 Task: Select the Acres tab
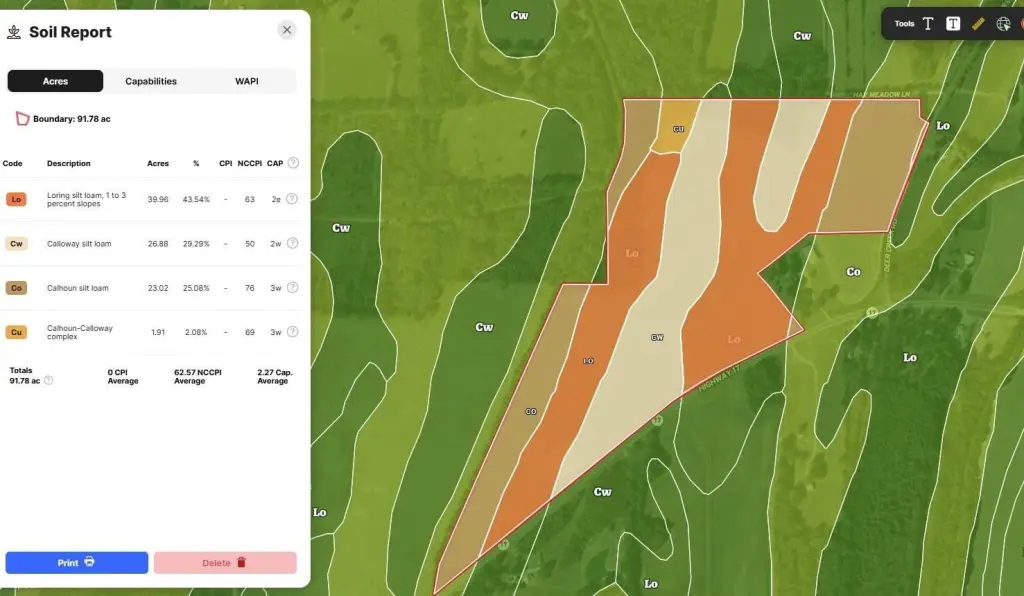coord(55,81)
